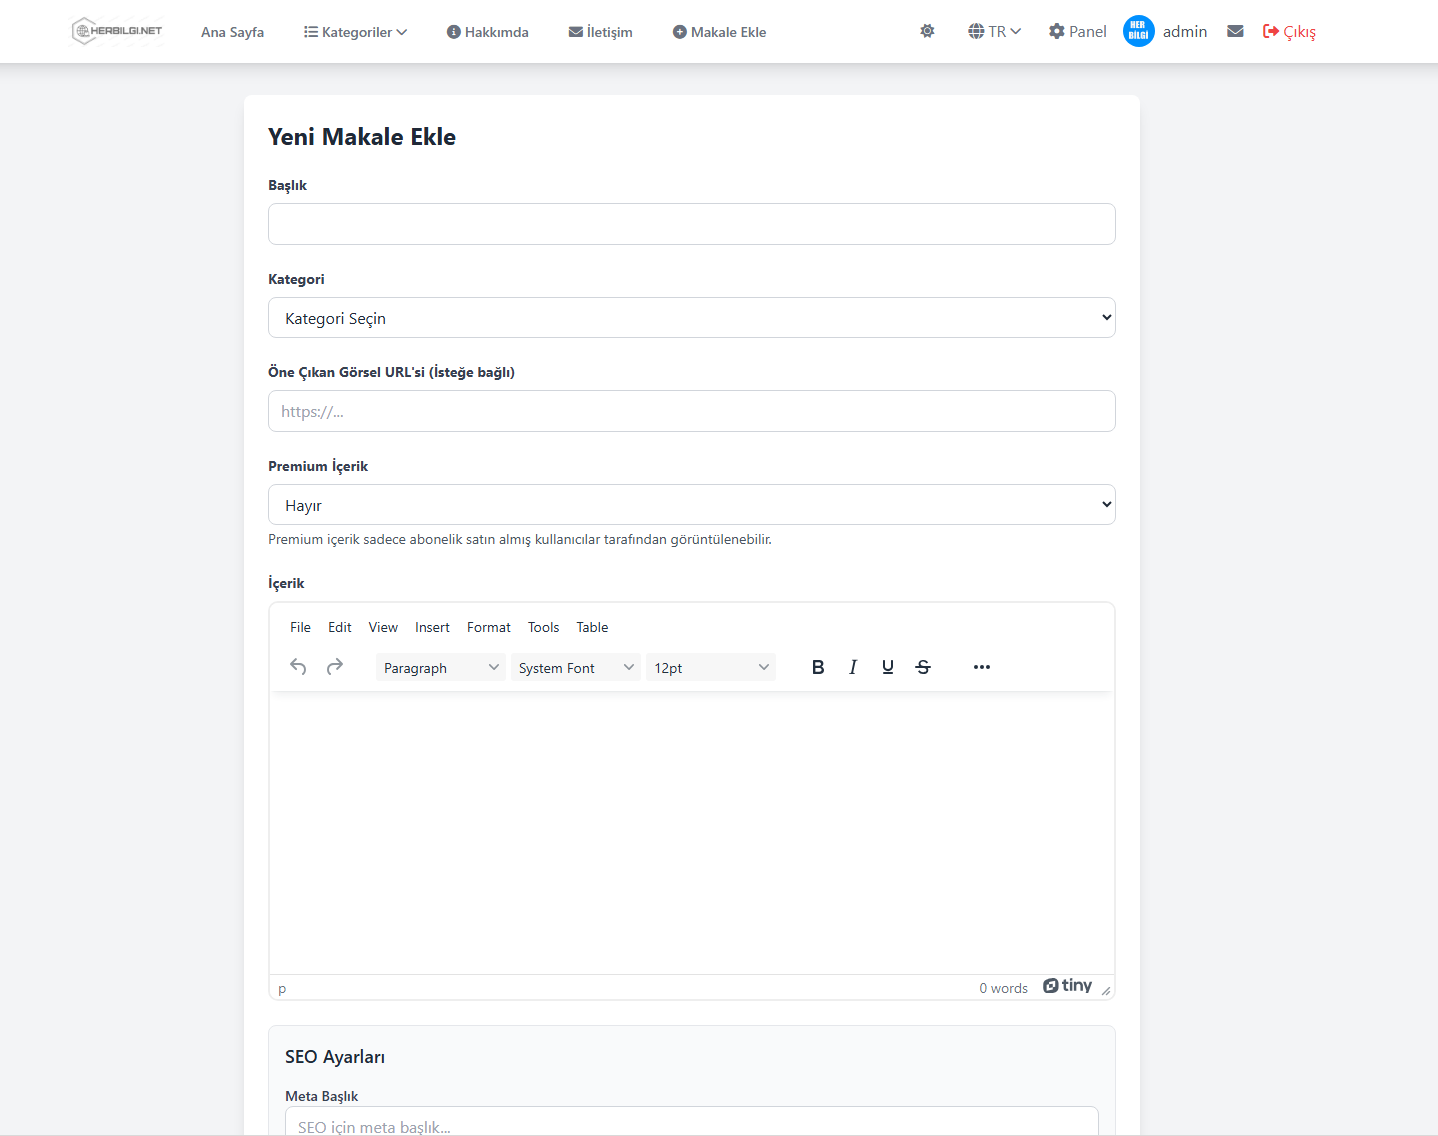Log out via Çıkış link
This screenshot has height=1136, width=1438.
tap(1289, 32)
